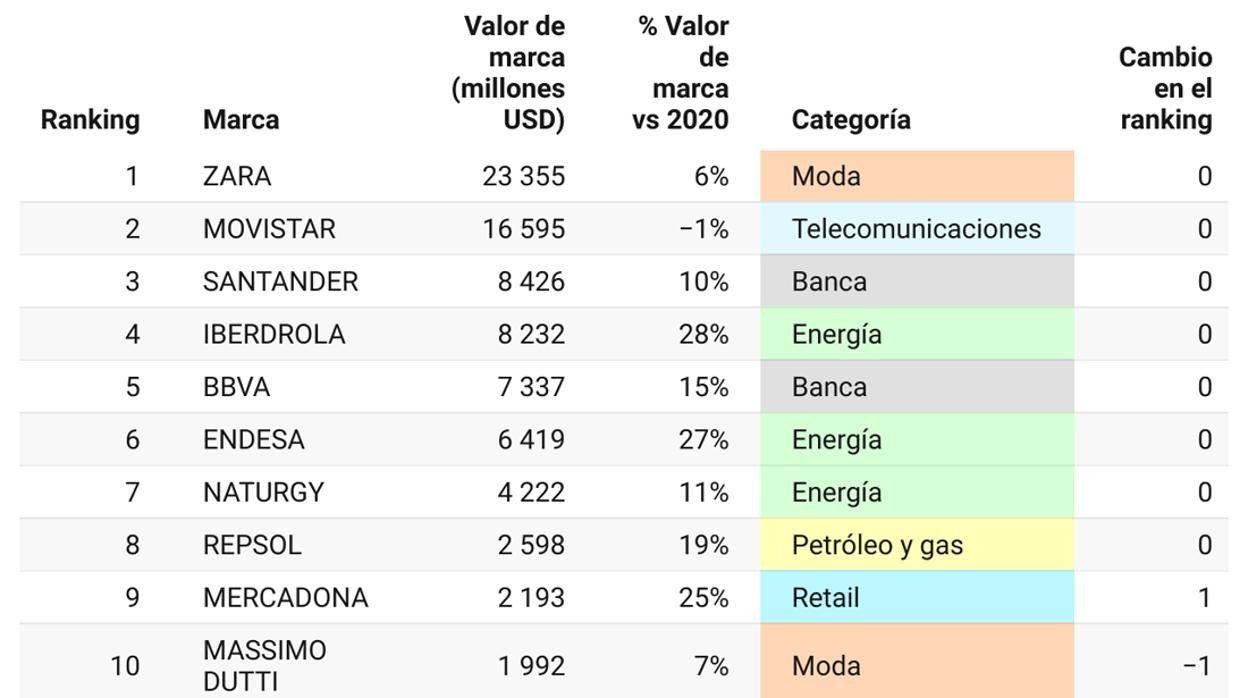Select the 23 355 brand value cell
The height and width of the screenshot is (698, 1248).
click(523, 177)
